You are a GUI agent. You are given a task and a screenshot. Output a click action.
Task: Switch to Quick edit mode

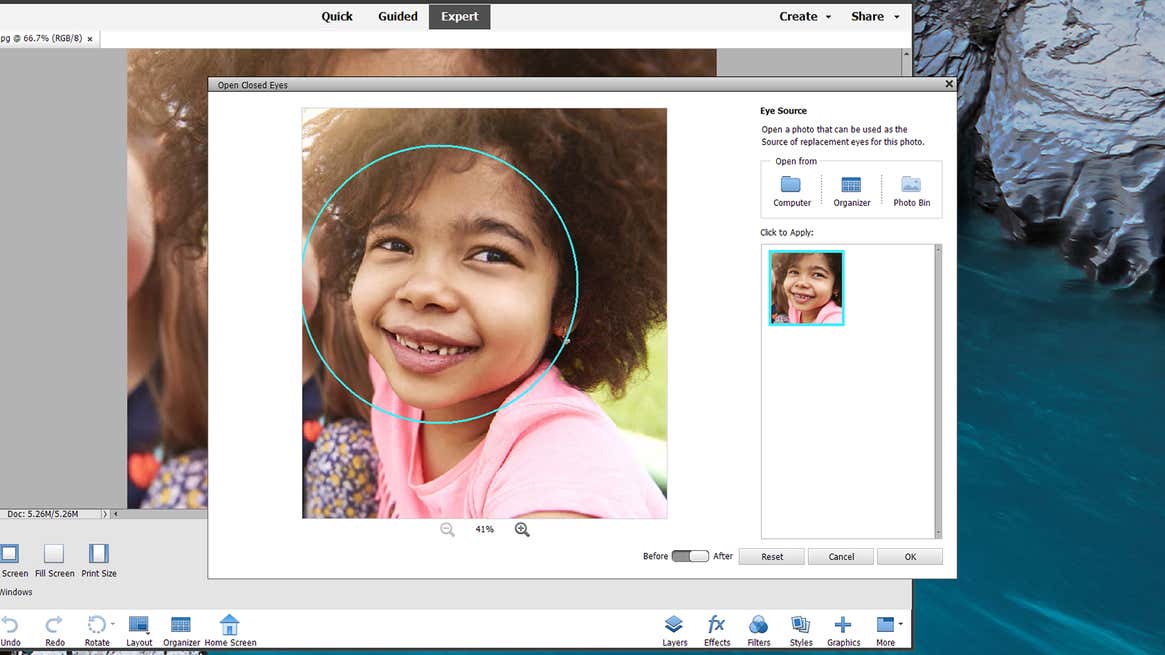[337, 16]
